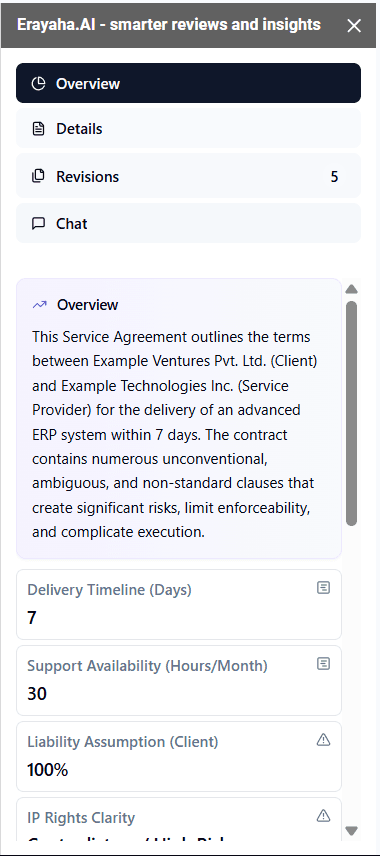
Task: Select the Delivery Timeline (Days) card
Action: [179, 604]
